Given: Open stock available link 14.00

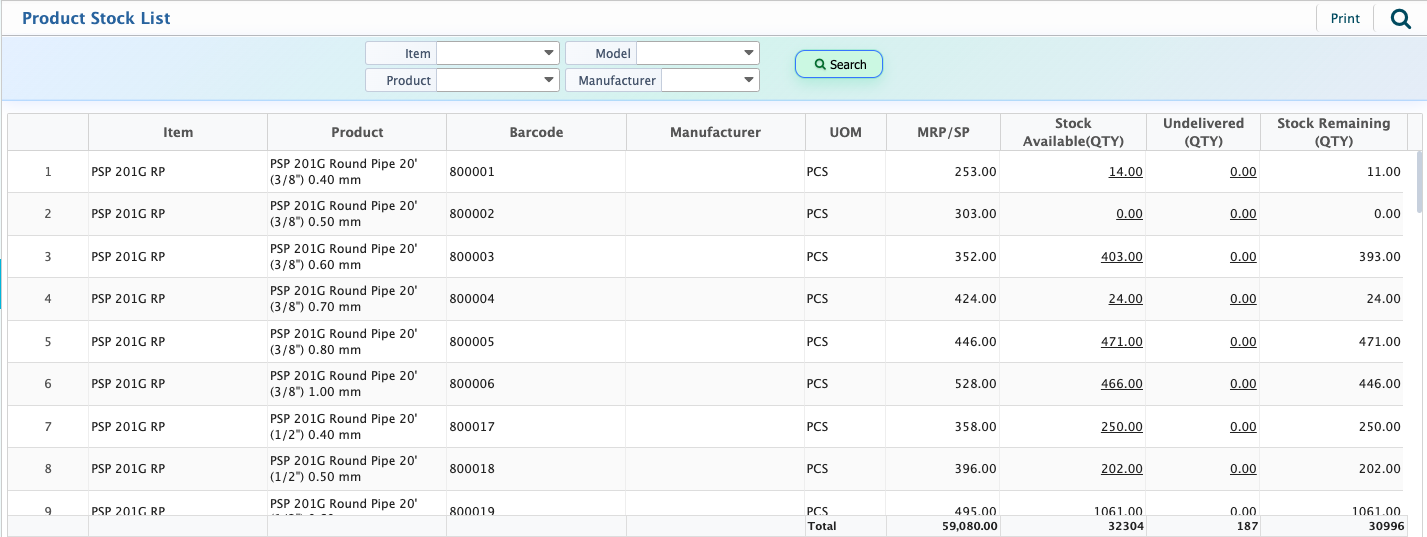Looking at the screenshot, I should point(1125,172).
